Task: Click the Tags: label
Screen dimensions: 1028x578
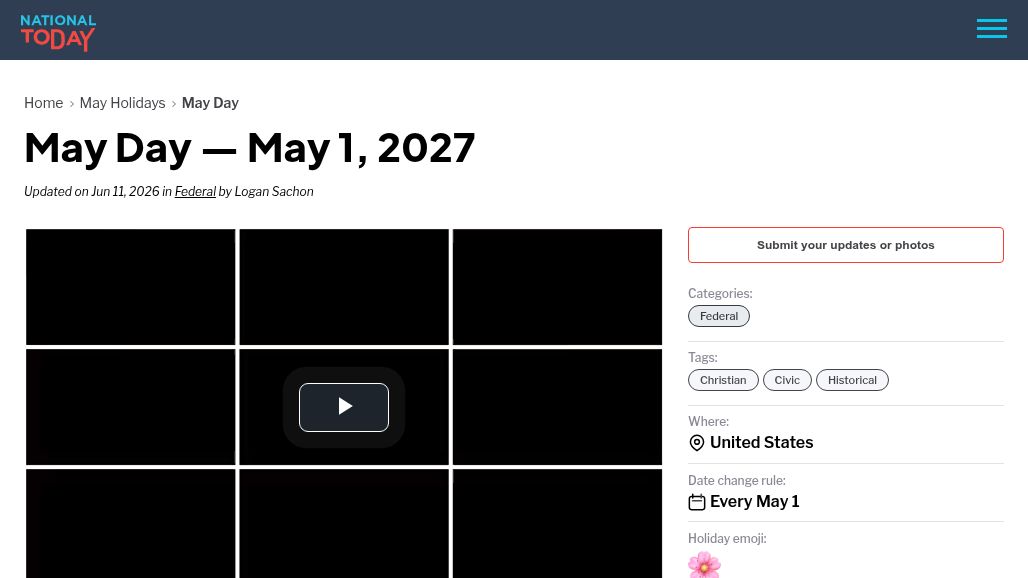Action: pyautogui.click(x=703, y=358)
